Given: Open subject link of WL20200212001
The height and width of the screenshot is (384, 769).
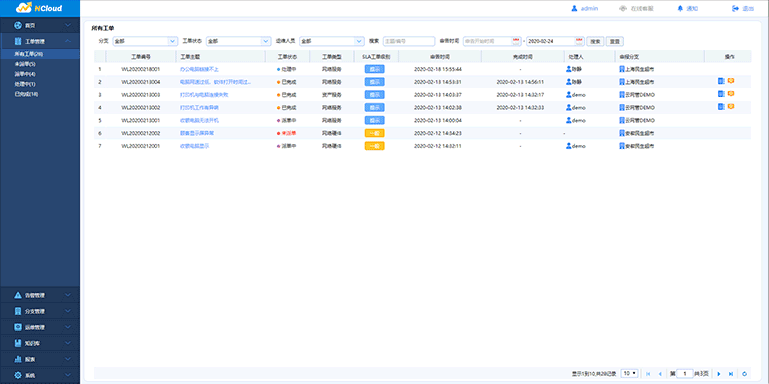Looking at the screenshot, I should 194,146.
